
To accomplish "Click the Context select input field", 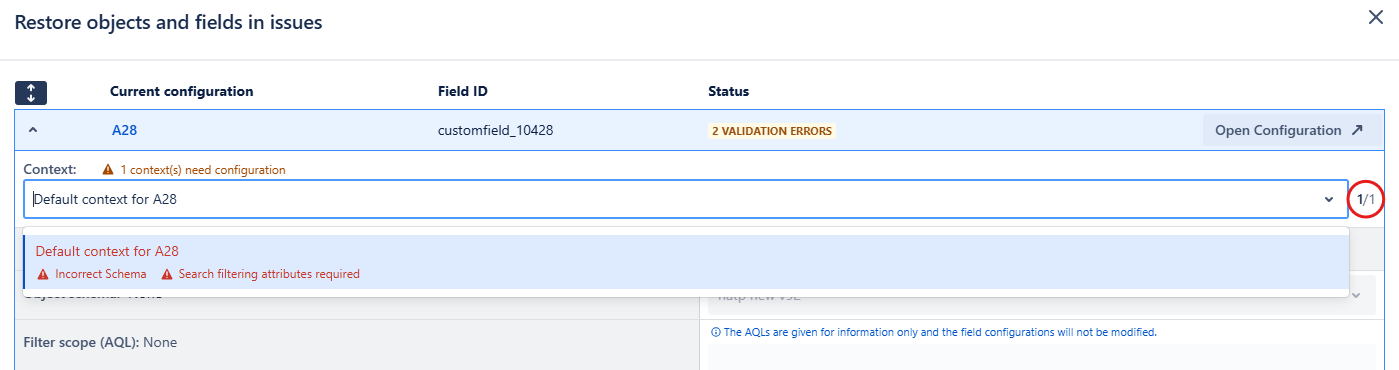I will [x=685, y=199].
